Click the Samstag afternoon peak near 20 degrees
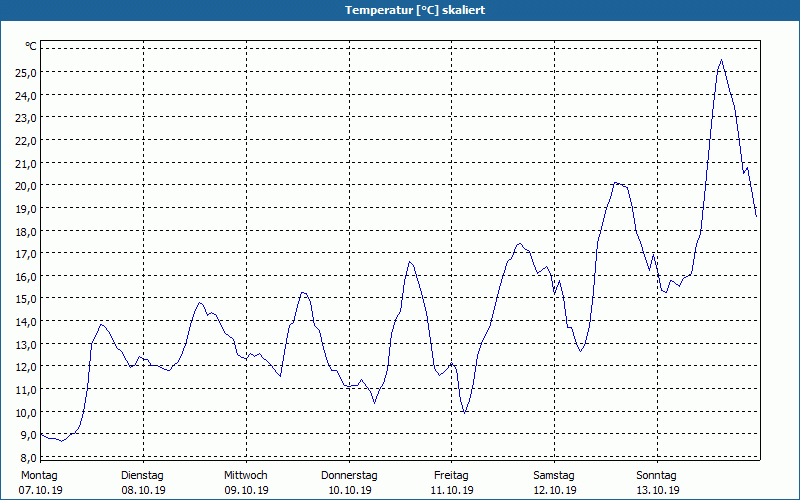The height and width of the screenshot is (500, 800). tap(616, 183)
